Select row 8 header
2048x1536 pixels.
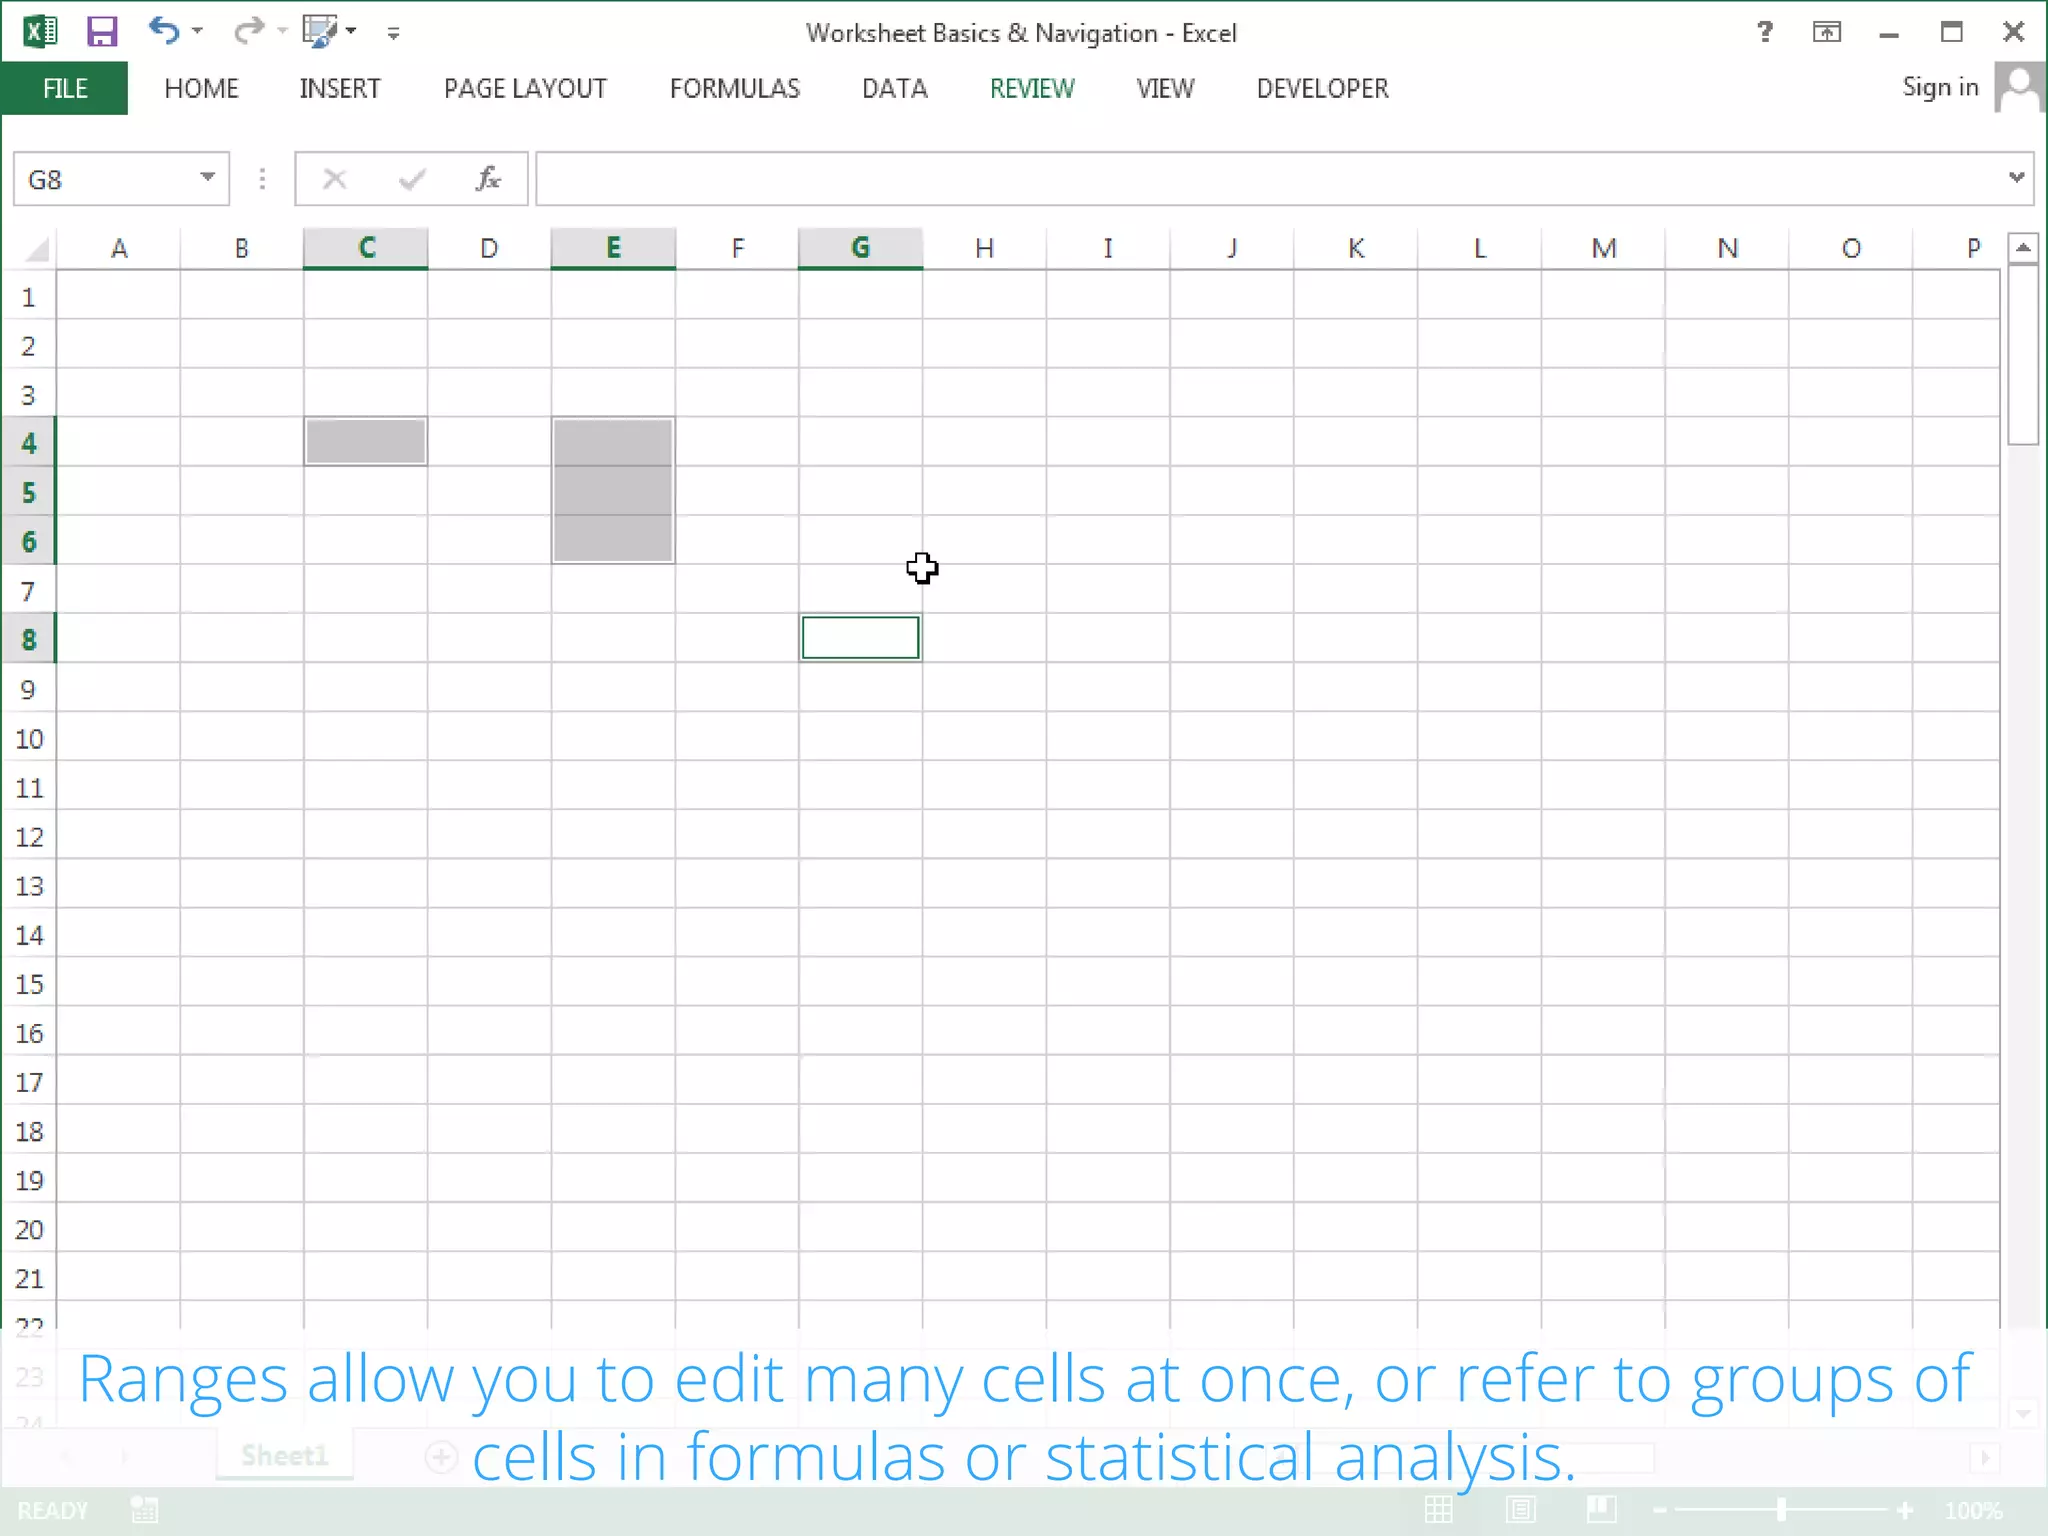coord(29,639)
